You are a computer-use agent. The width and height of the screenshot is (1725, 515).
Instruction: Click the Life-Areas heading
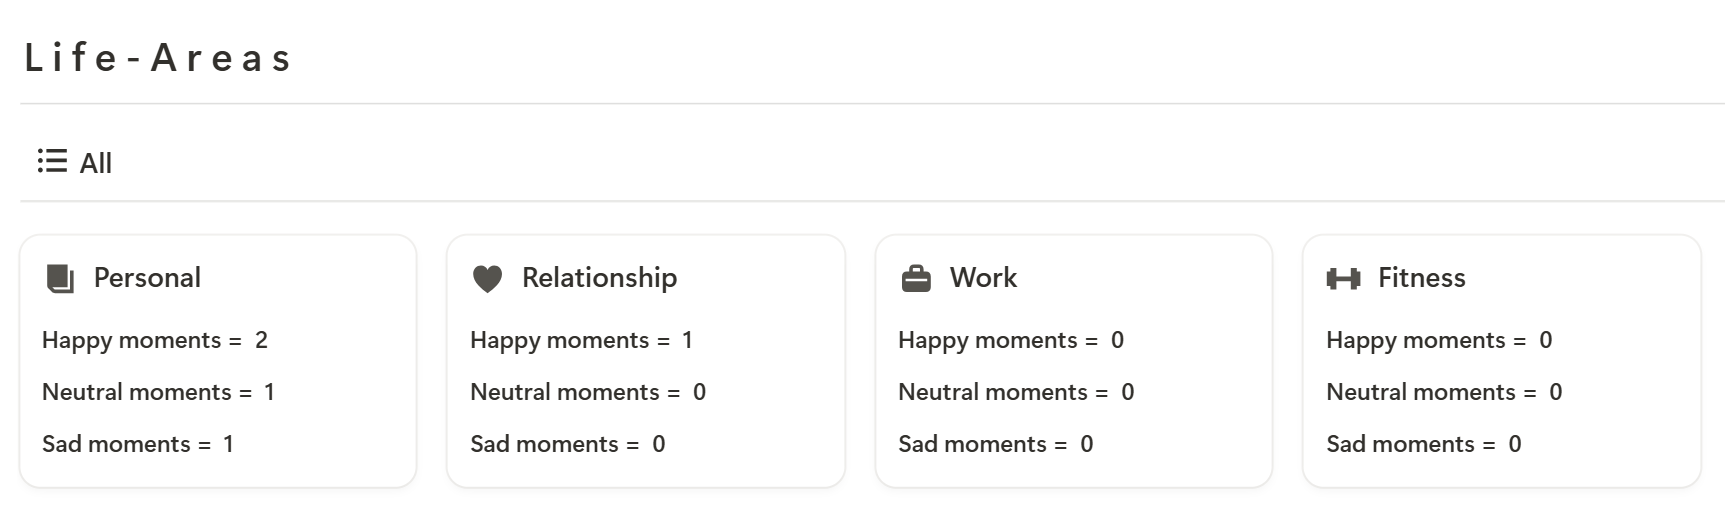(158, 58)
